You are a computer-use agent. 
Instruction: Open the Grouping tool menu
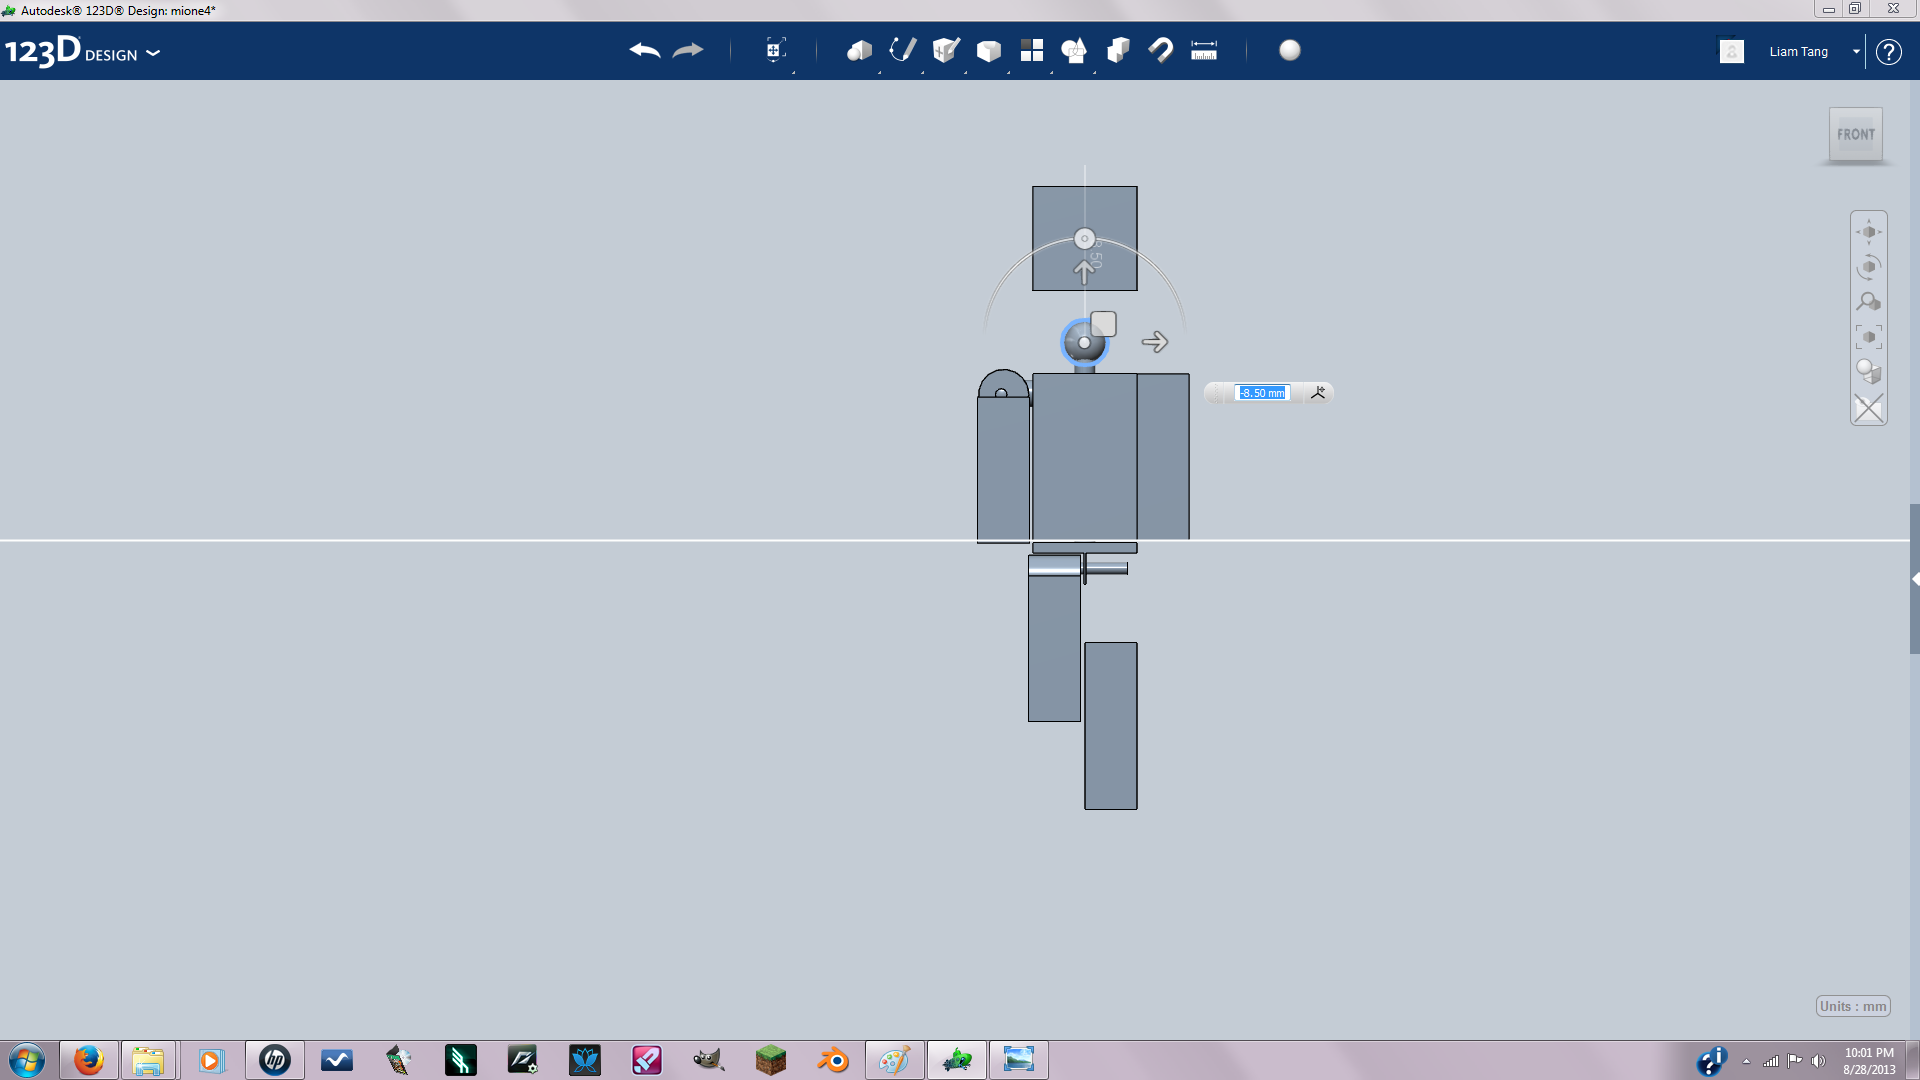pyautogui.click(x=1074, y=50)
